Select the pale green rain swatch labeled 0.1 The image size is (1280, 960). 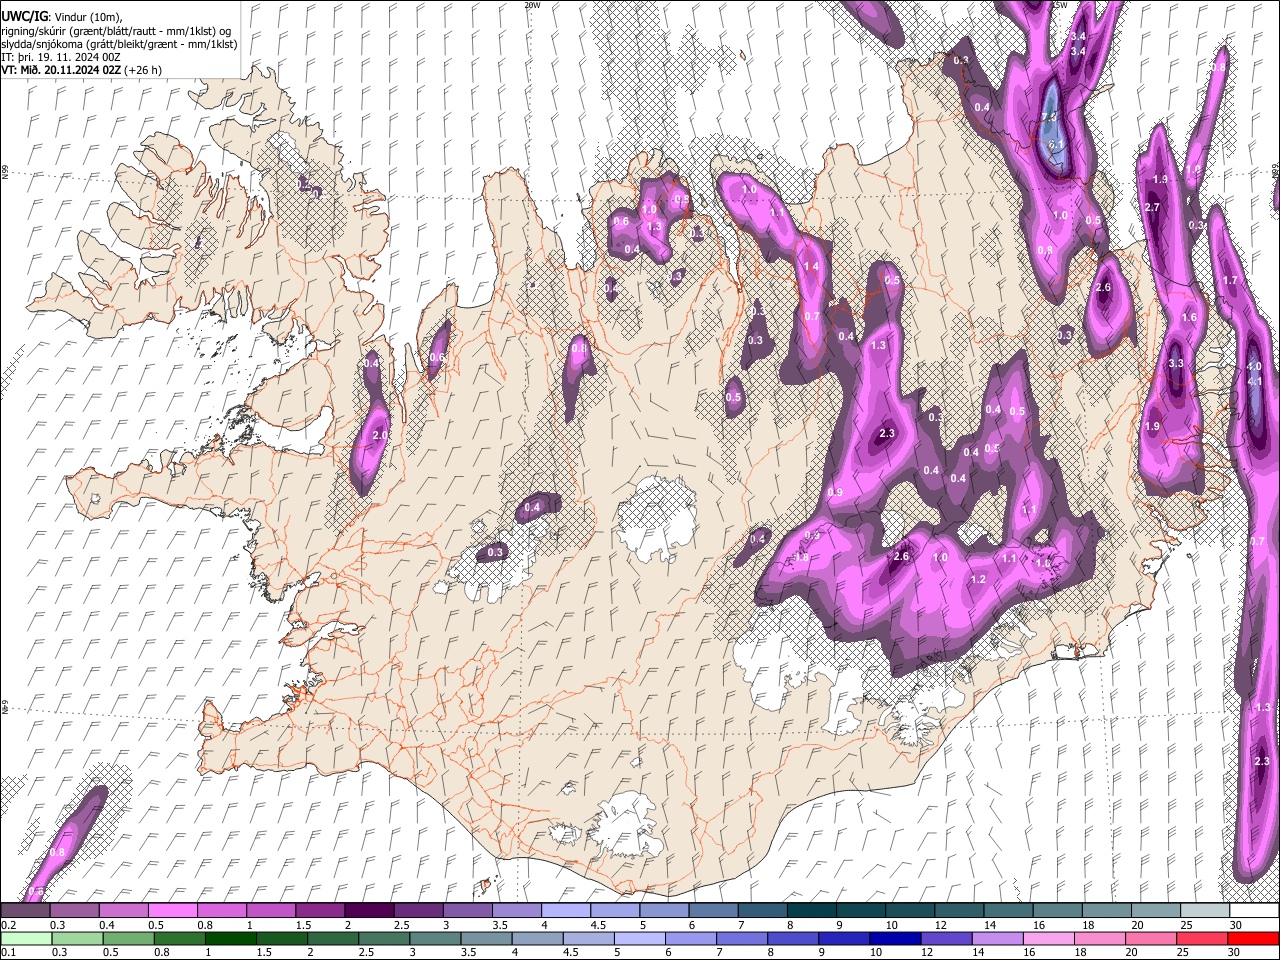pyautogui.click(x=25, y=938)
